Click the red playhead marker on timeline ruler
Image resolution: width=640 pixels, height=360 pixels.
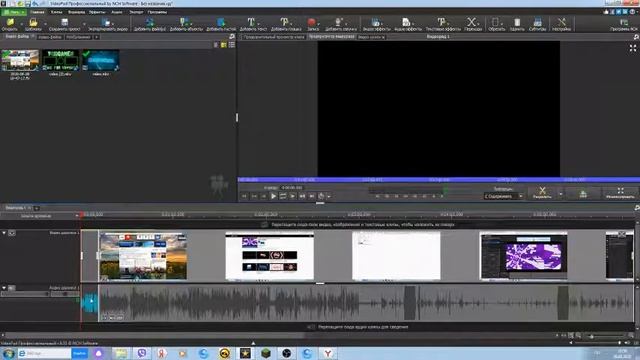pos(82,214)
